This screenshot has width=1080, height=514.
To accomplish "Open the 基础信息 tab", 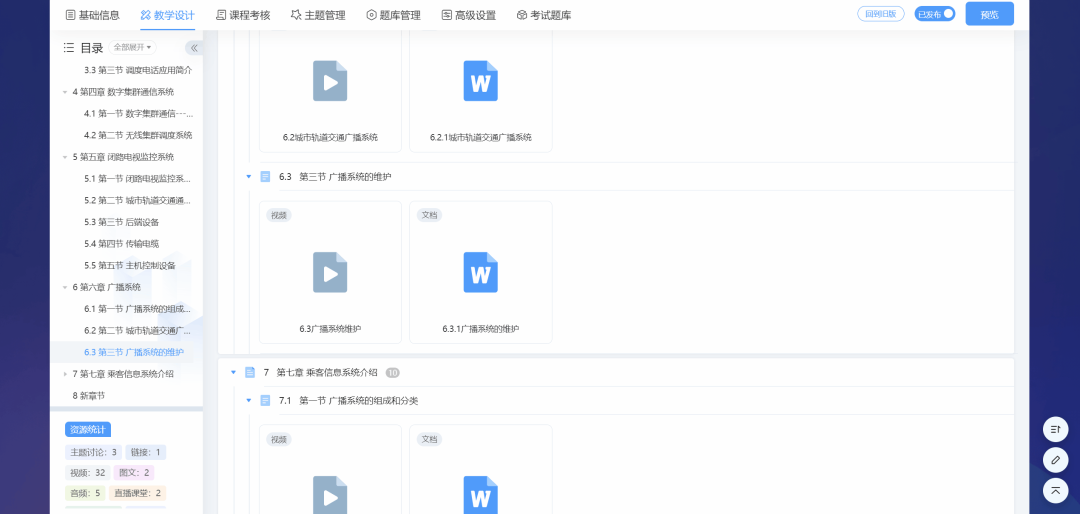I will [92, 15].
